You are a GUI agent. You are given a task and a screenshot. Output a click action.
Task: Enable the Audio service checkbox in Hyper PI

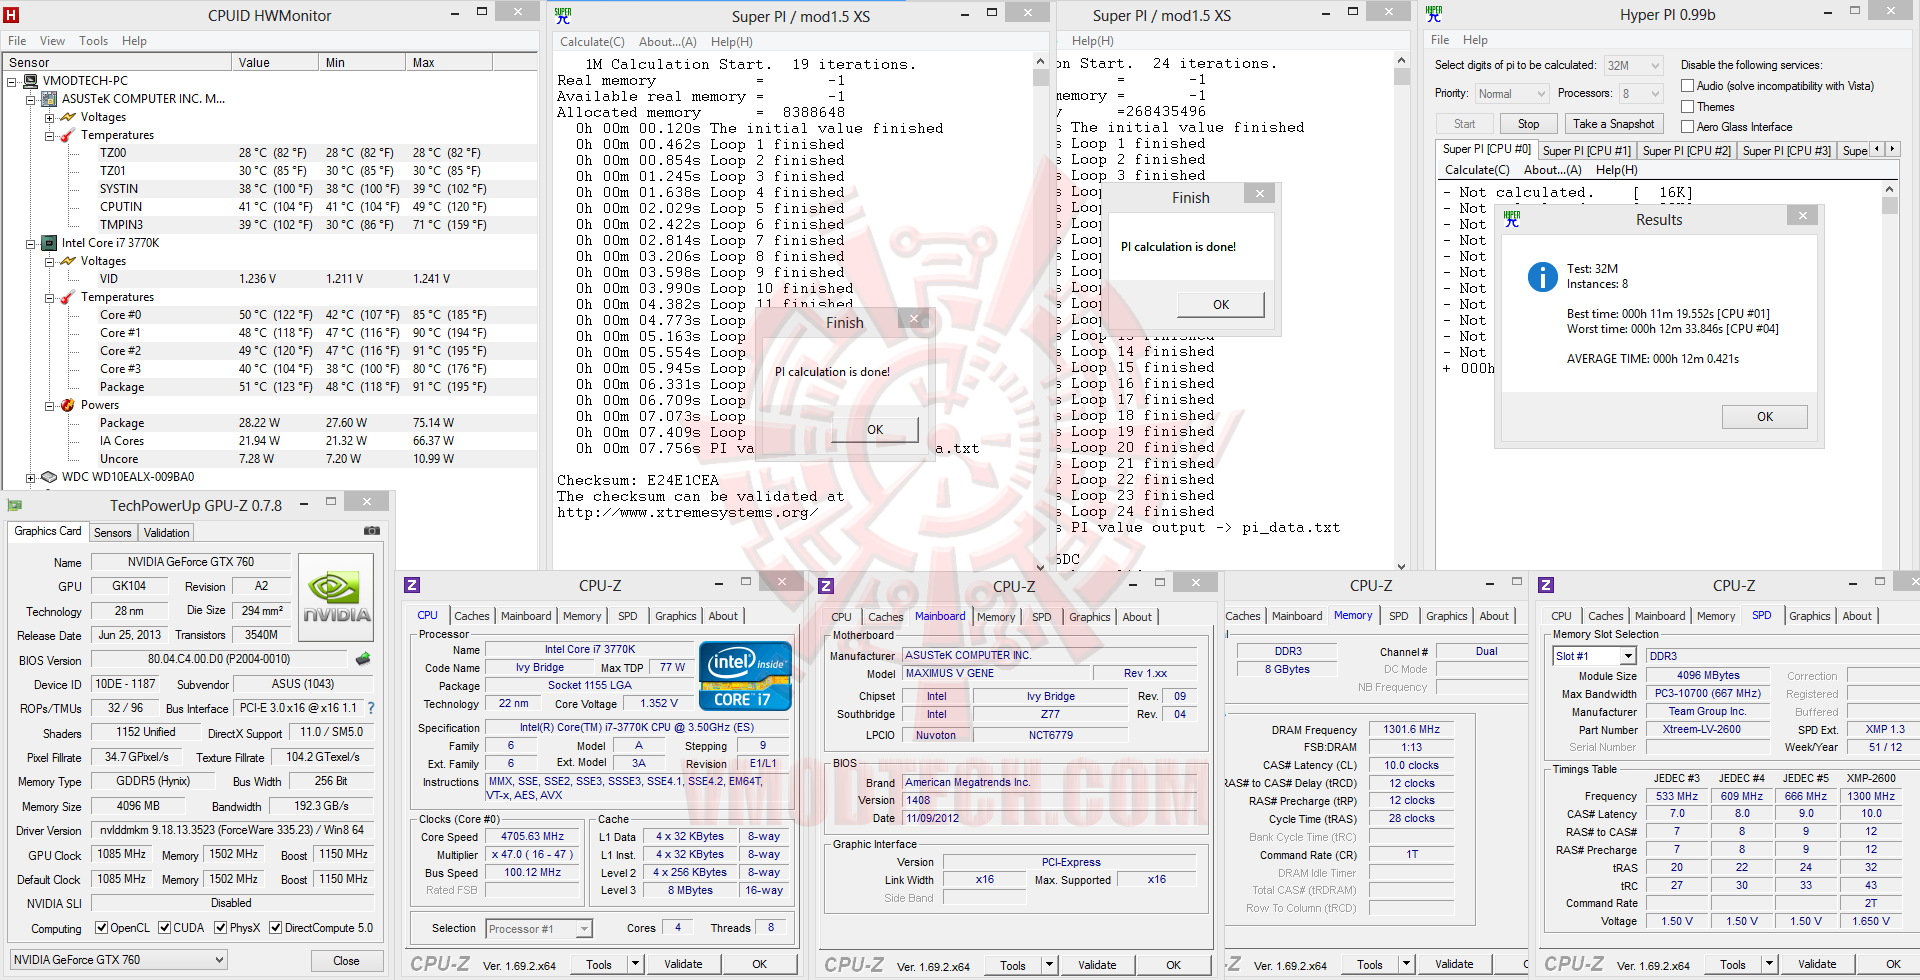1687,86
